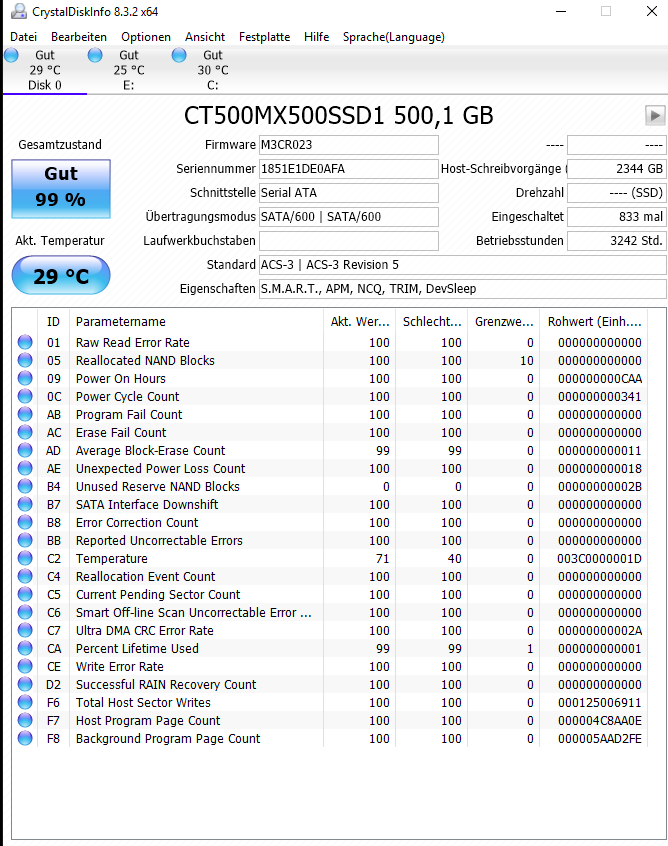Click the ID column header
Screen dimensions: 668x846
(x=53, y=322)
